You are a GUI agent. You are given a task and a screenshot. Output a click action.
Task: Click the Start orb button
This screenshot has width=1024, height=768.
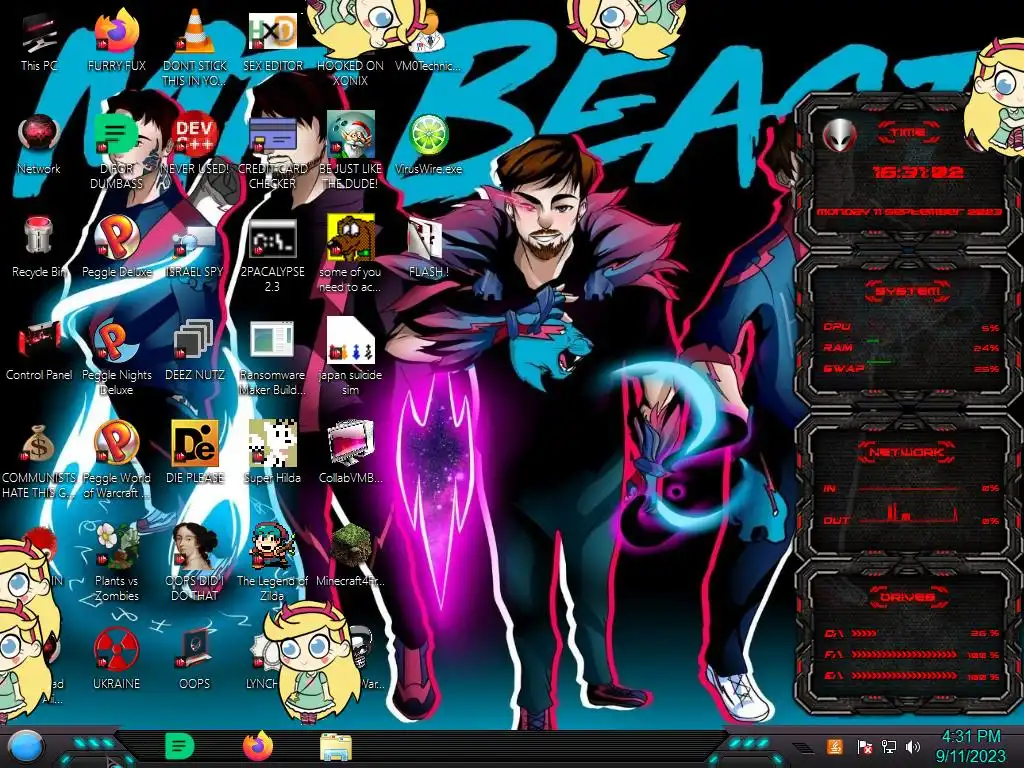click(x=26, y=747)
